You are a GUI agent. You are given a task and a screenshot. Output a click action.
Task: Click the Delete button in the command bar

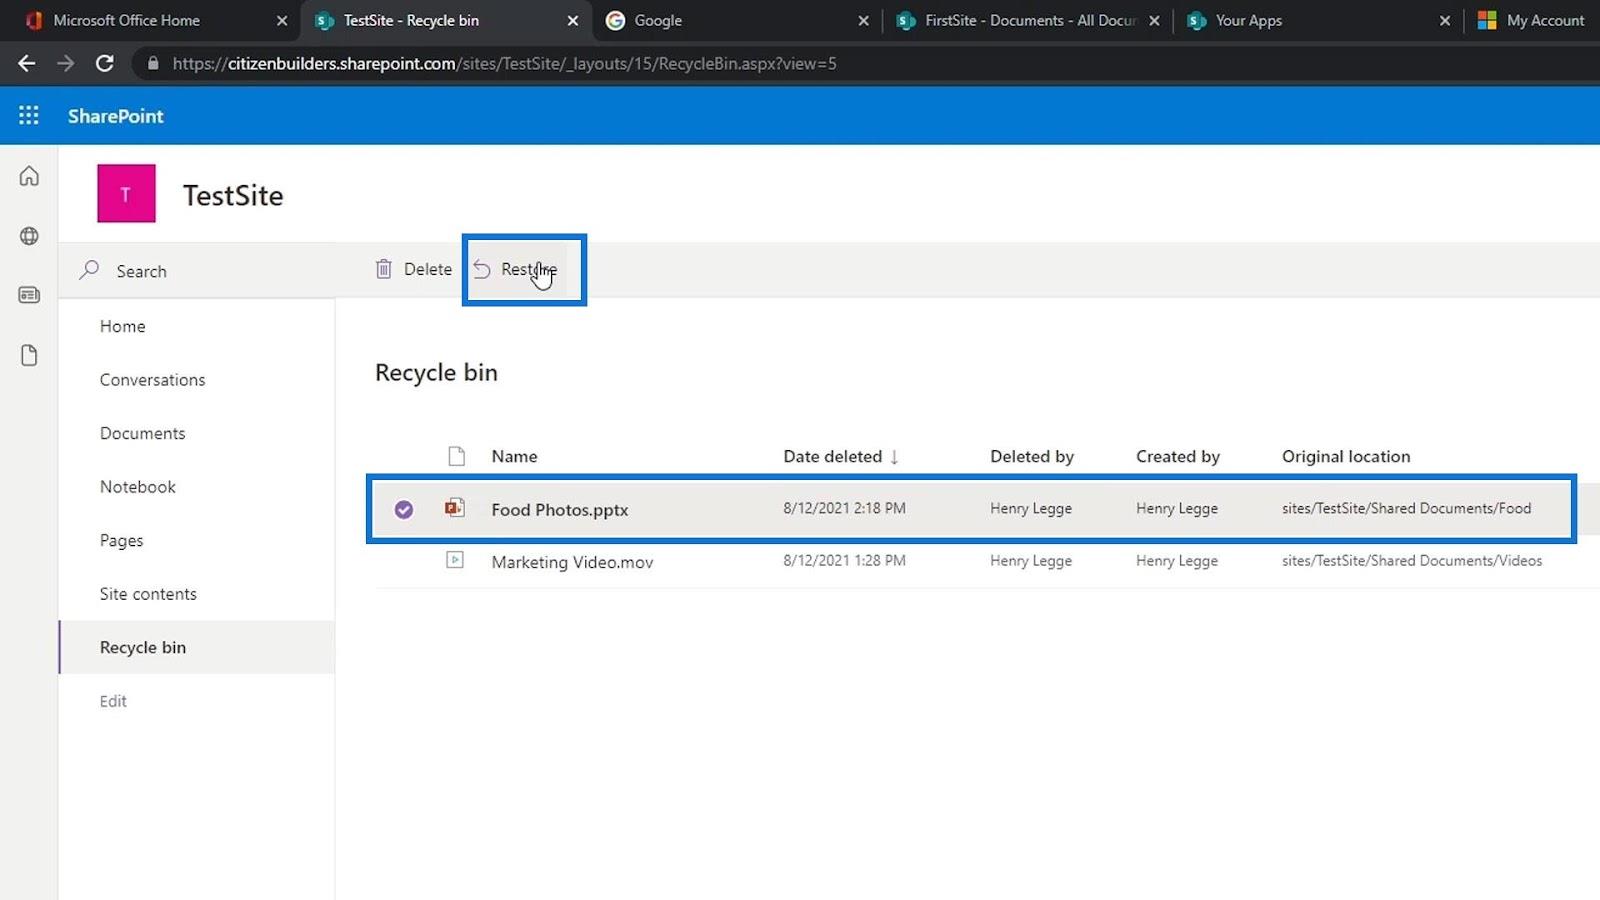click(413, 269)
